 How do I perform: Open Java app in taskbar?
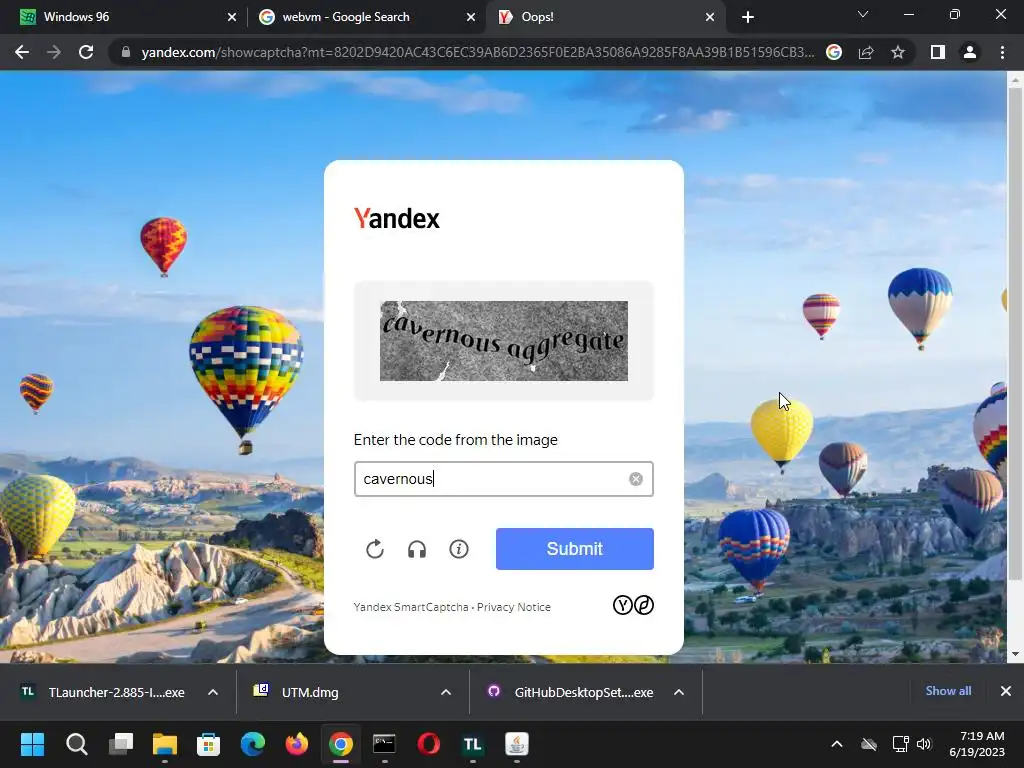coord(517,744)
